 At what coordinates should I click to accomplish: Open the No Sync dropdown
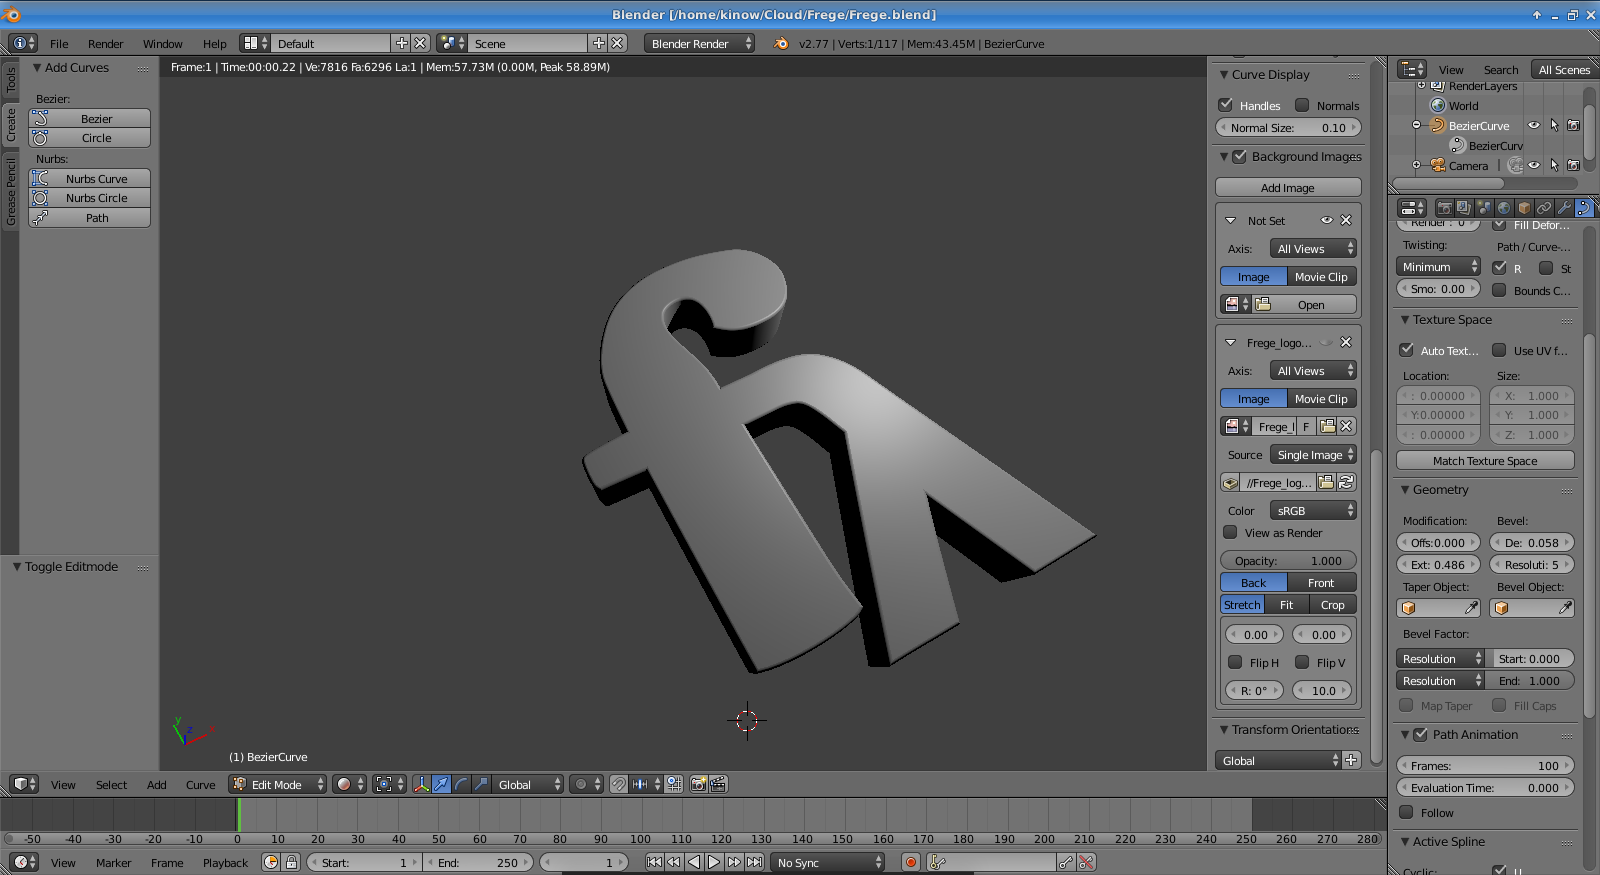(x=828, y=862)
